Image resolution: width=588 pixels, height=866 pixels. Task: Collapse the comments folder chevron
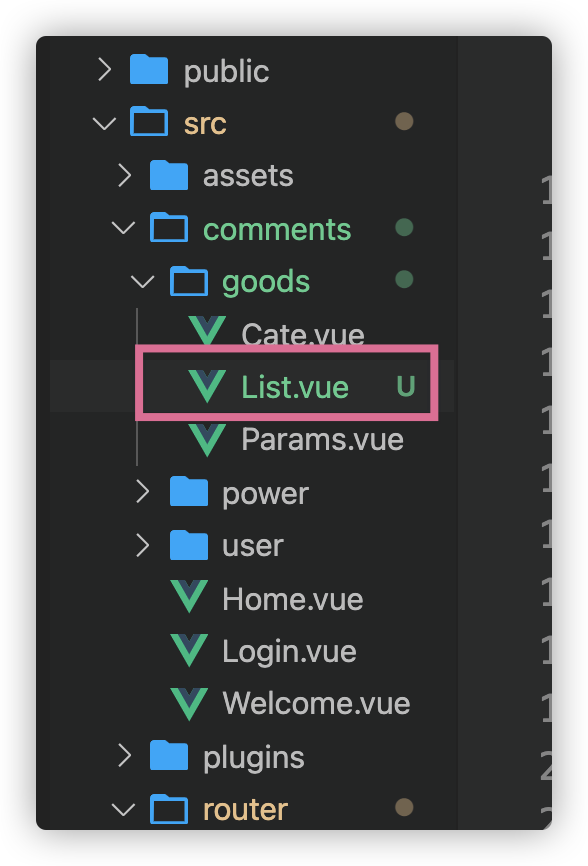(x=124, y=228)
